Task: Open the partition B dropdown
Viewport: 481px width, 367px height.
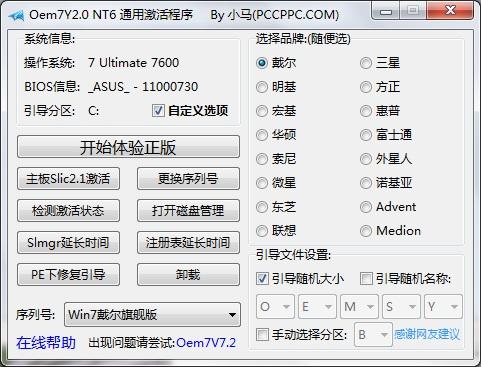Action: tap(373, 334)
